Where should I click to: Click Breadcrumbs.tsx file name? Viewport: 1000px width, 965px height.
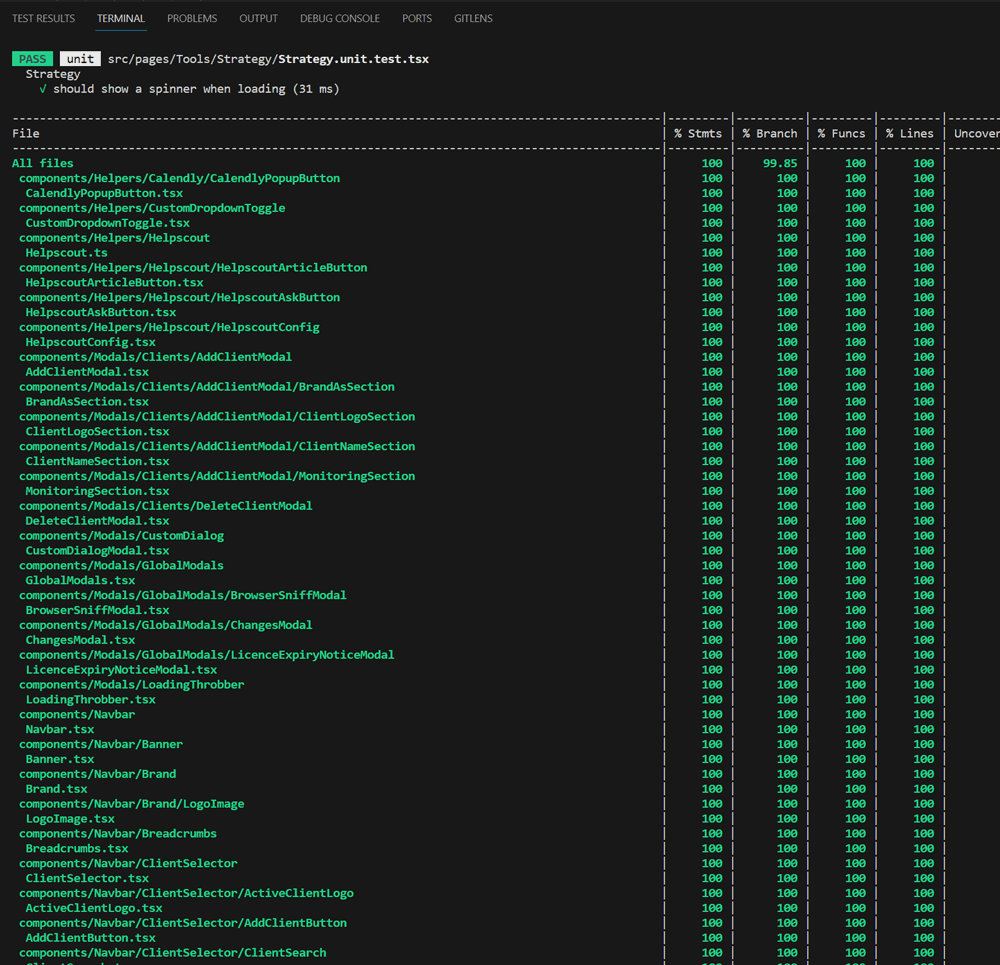click(x=77, y=848)
